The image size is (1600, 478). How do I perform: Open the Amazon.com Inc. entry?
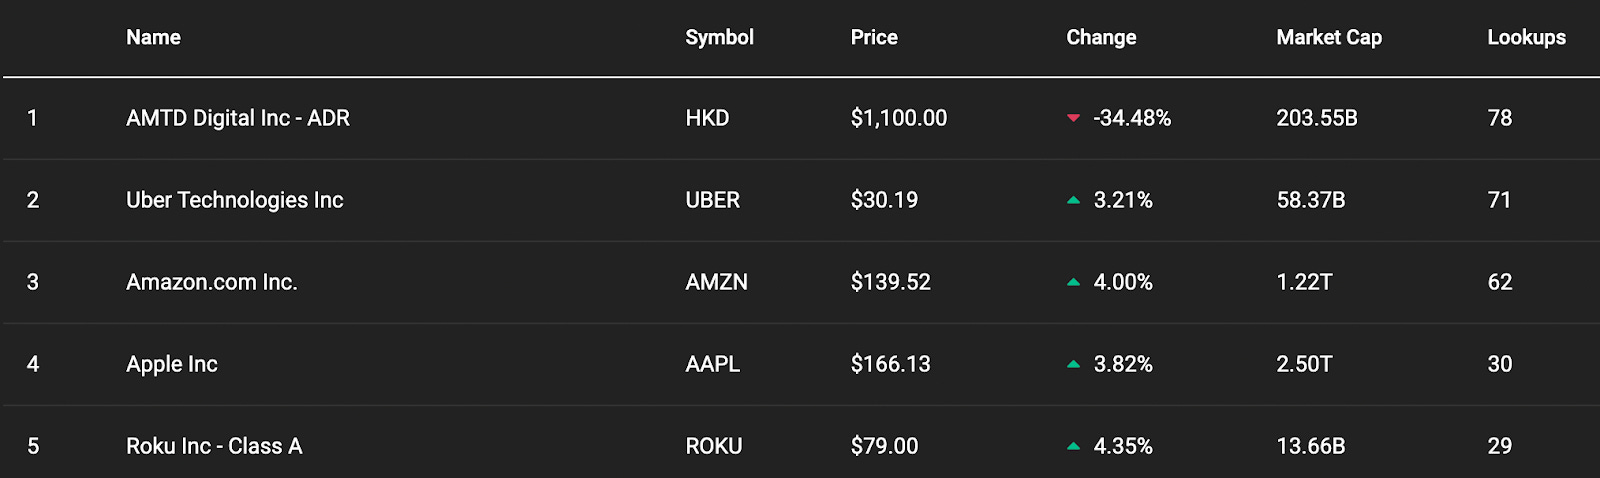pos(212,282)
